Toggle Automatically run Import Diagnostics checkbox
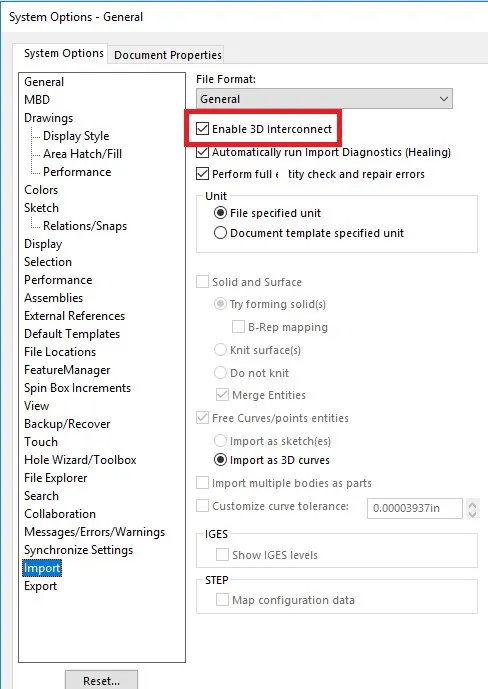488x689 pixels. pos(202,152)
